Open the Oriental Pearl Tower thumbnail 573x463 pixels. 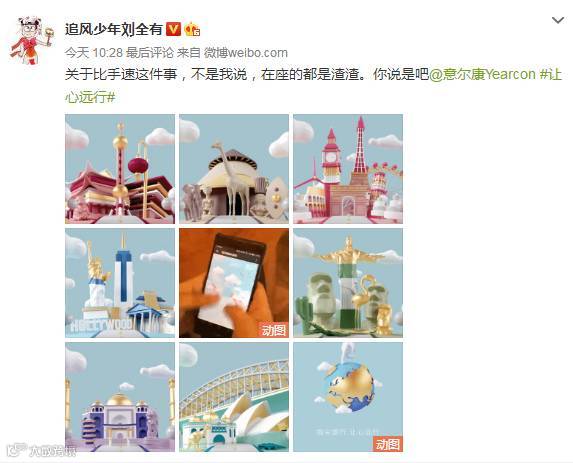pyautogui.click(x=120, y=169)
